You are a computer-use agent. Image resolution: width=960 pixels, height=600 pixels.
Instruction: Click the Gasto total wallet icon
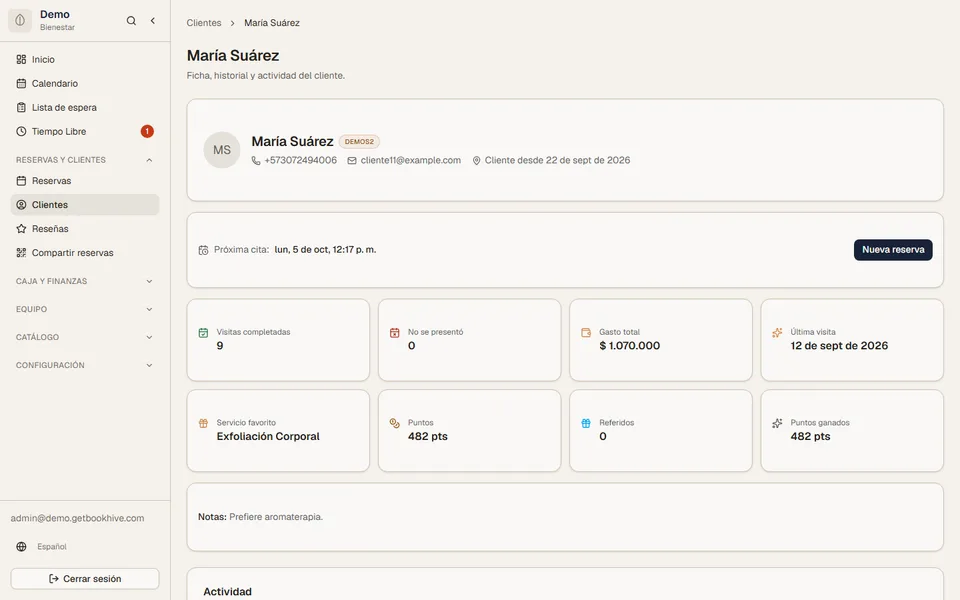coord(586,332)
